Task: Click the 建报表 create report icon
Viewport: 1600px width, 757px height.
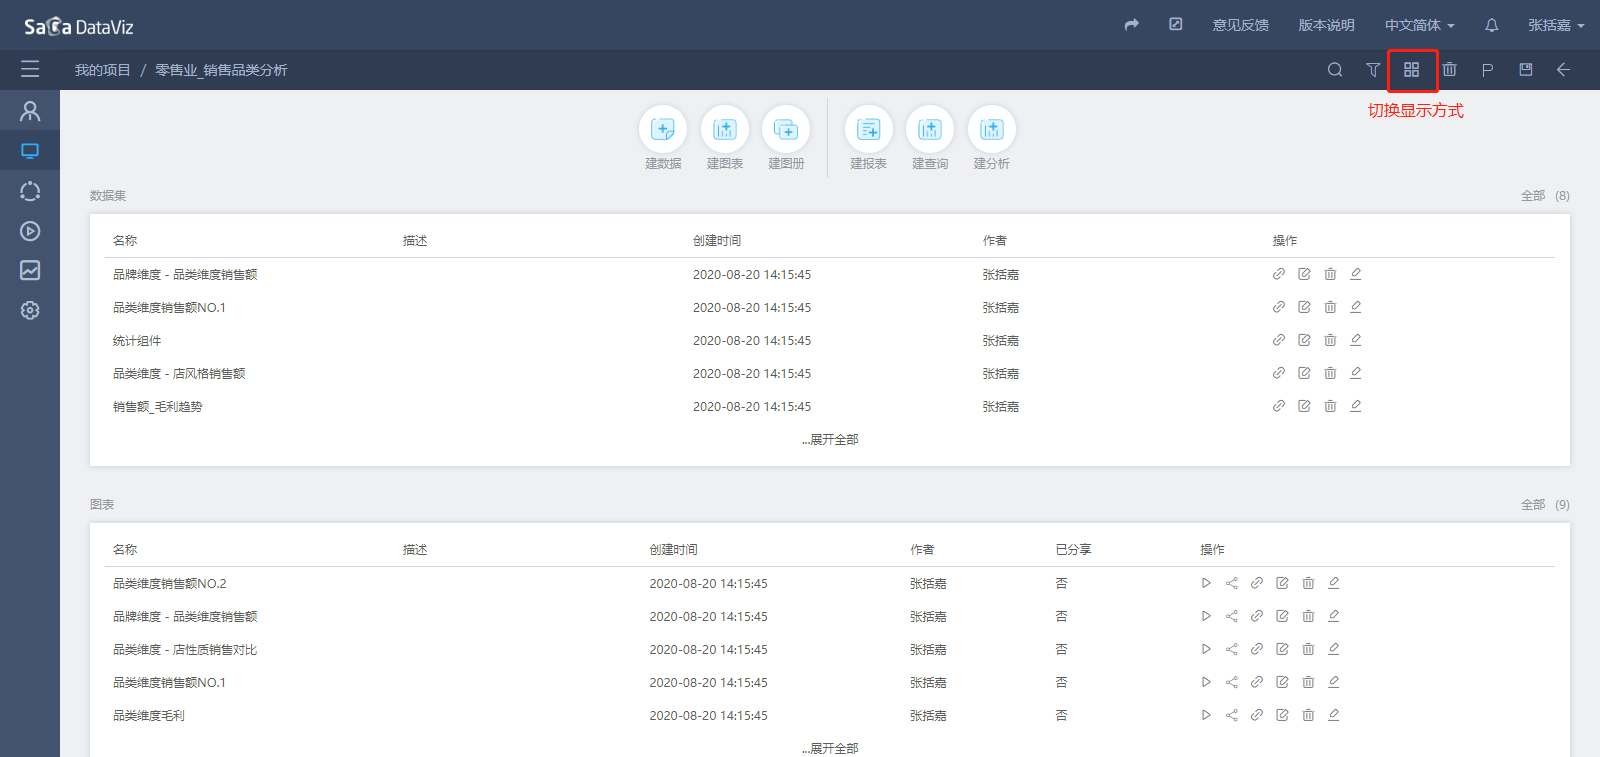Action: 868,130
